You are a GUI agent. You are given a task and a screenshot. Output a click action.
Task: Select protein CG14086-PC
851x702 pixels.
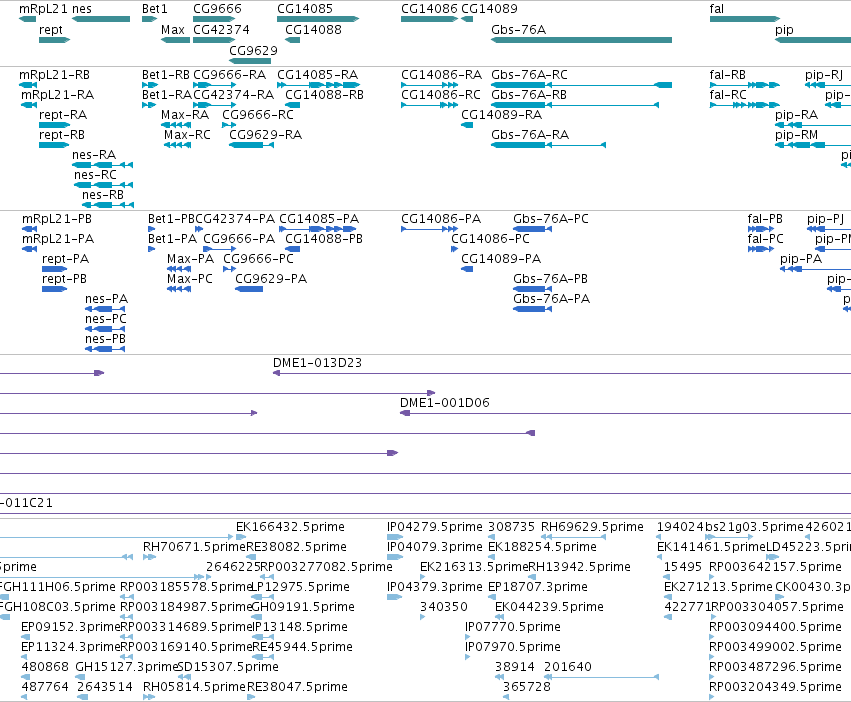click(x=490, y=239)
